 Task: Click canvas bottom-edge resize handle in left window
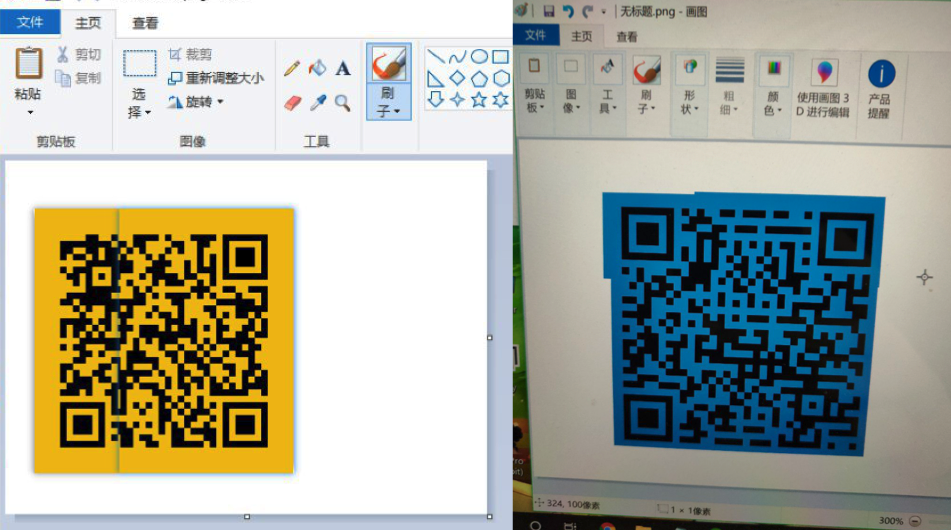247,517
